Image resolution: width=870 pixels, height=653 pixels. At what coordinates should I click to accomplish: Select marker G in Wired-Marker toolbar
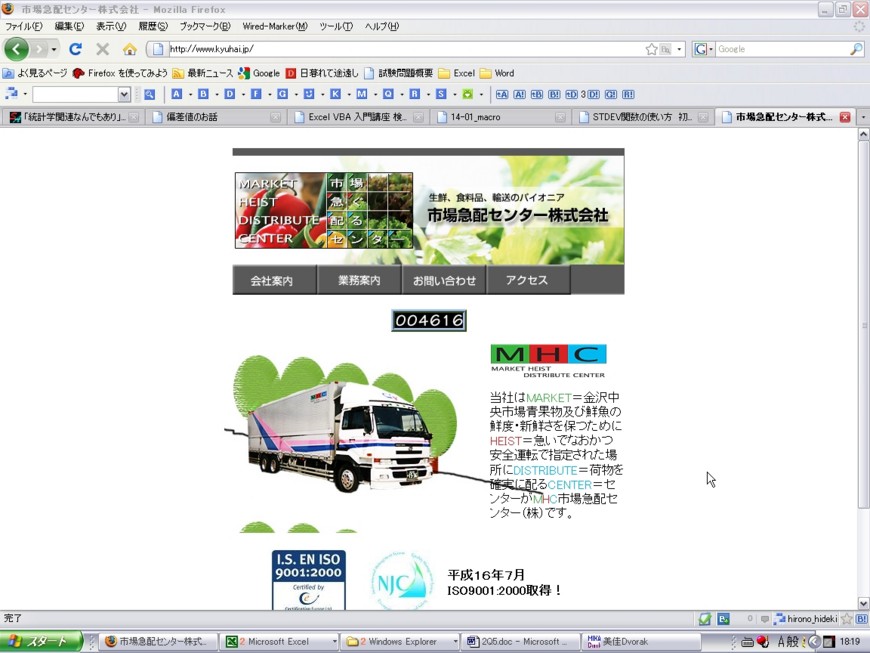coord(282,94)
